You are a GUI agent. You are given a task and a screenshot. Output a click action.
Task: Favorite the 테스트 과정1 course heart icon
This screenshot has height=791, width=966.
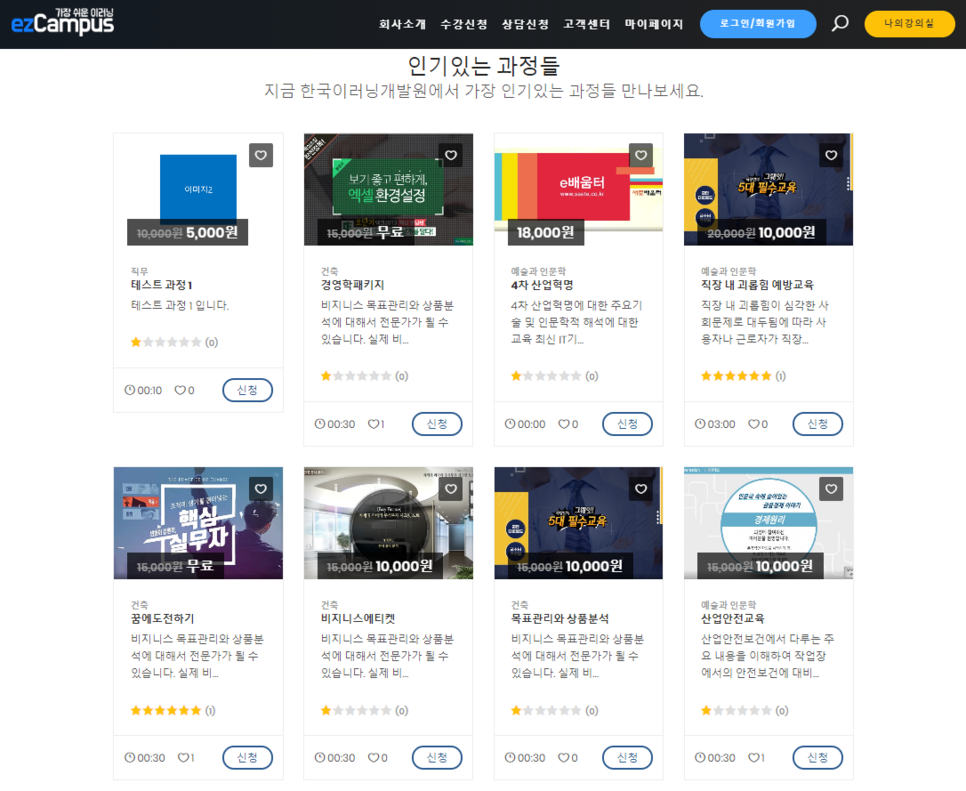pyautogui.click(x=261, y=155)
